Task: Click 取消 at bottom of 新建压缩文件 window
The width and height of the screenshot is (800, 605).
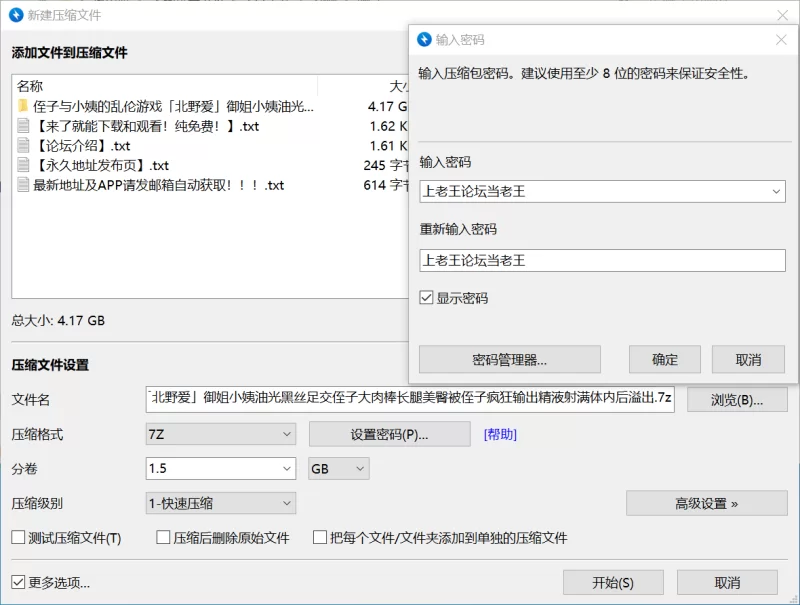Action: [x=727, y=583]
